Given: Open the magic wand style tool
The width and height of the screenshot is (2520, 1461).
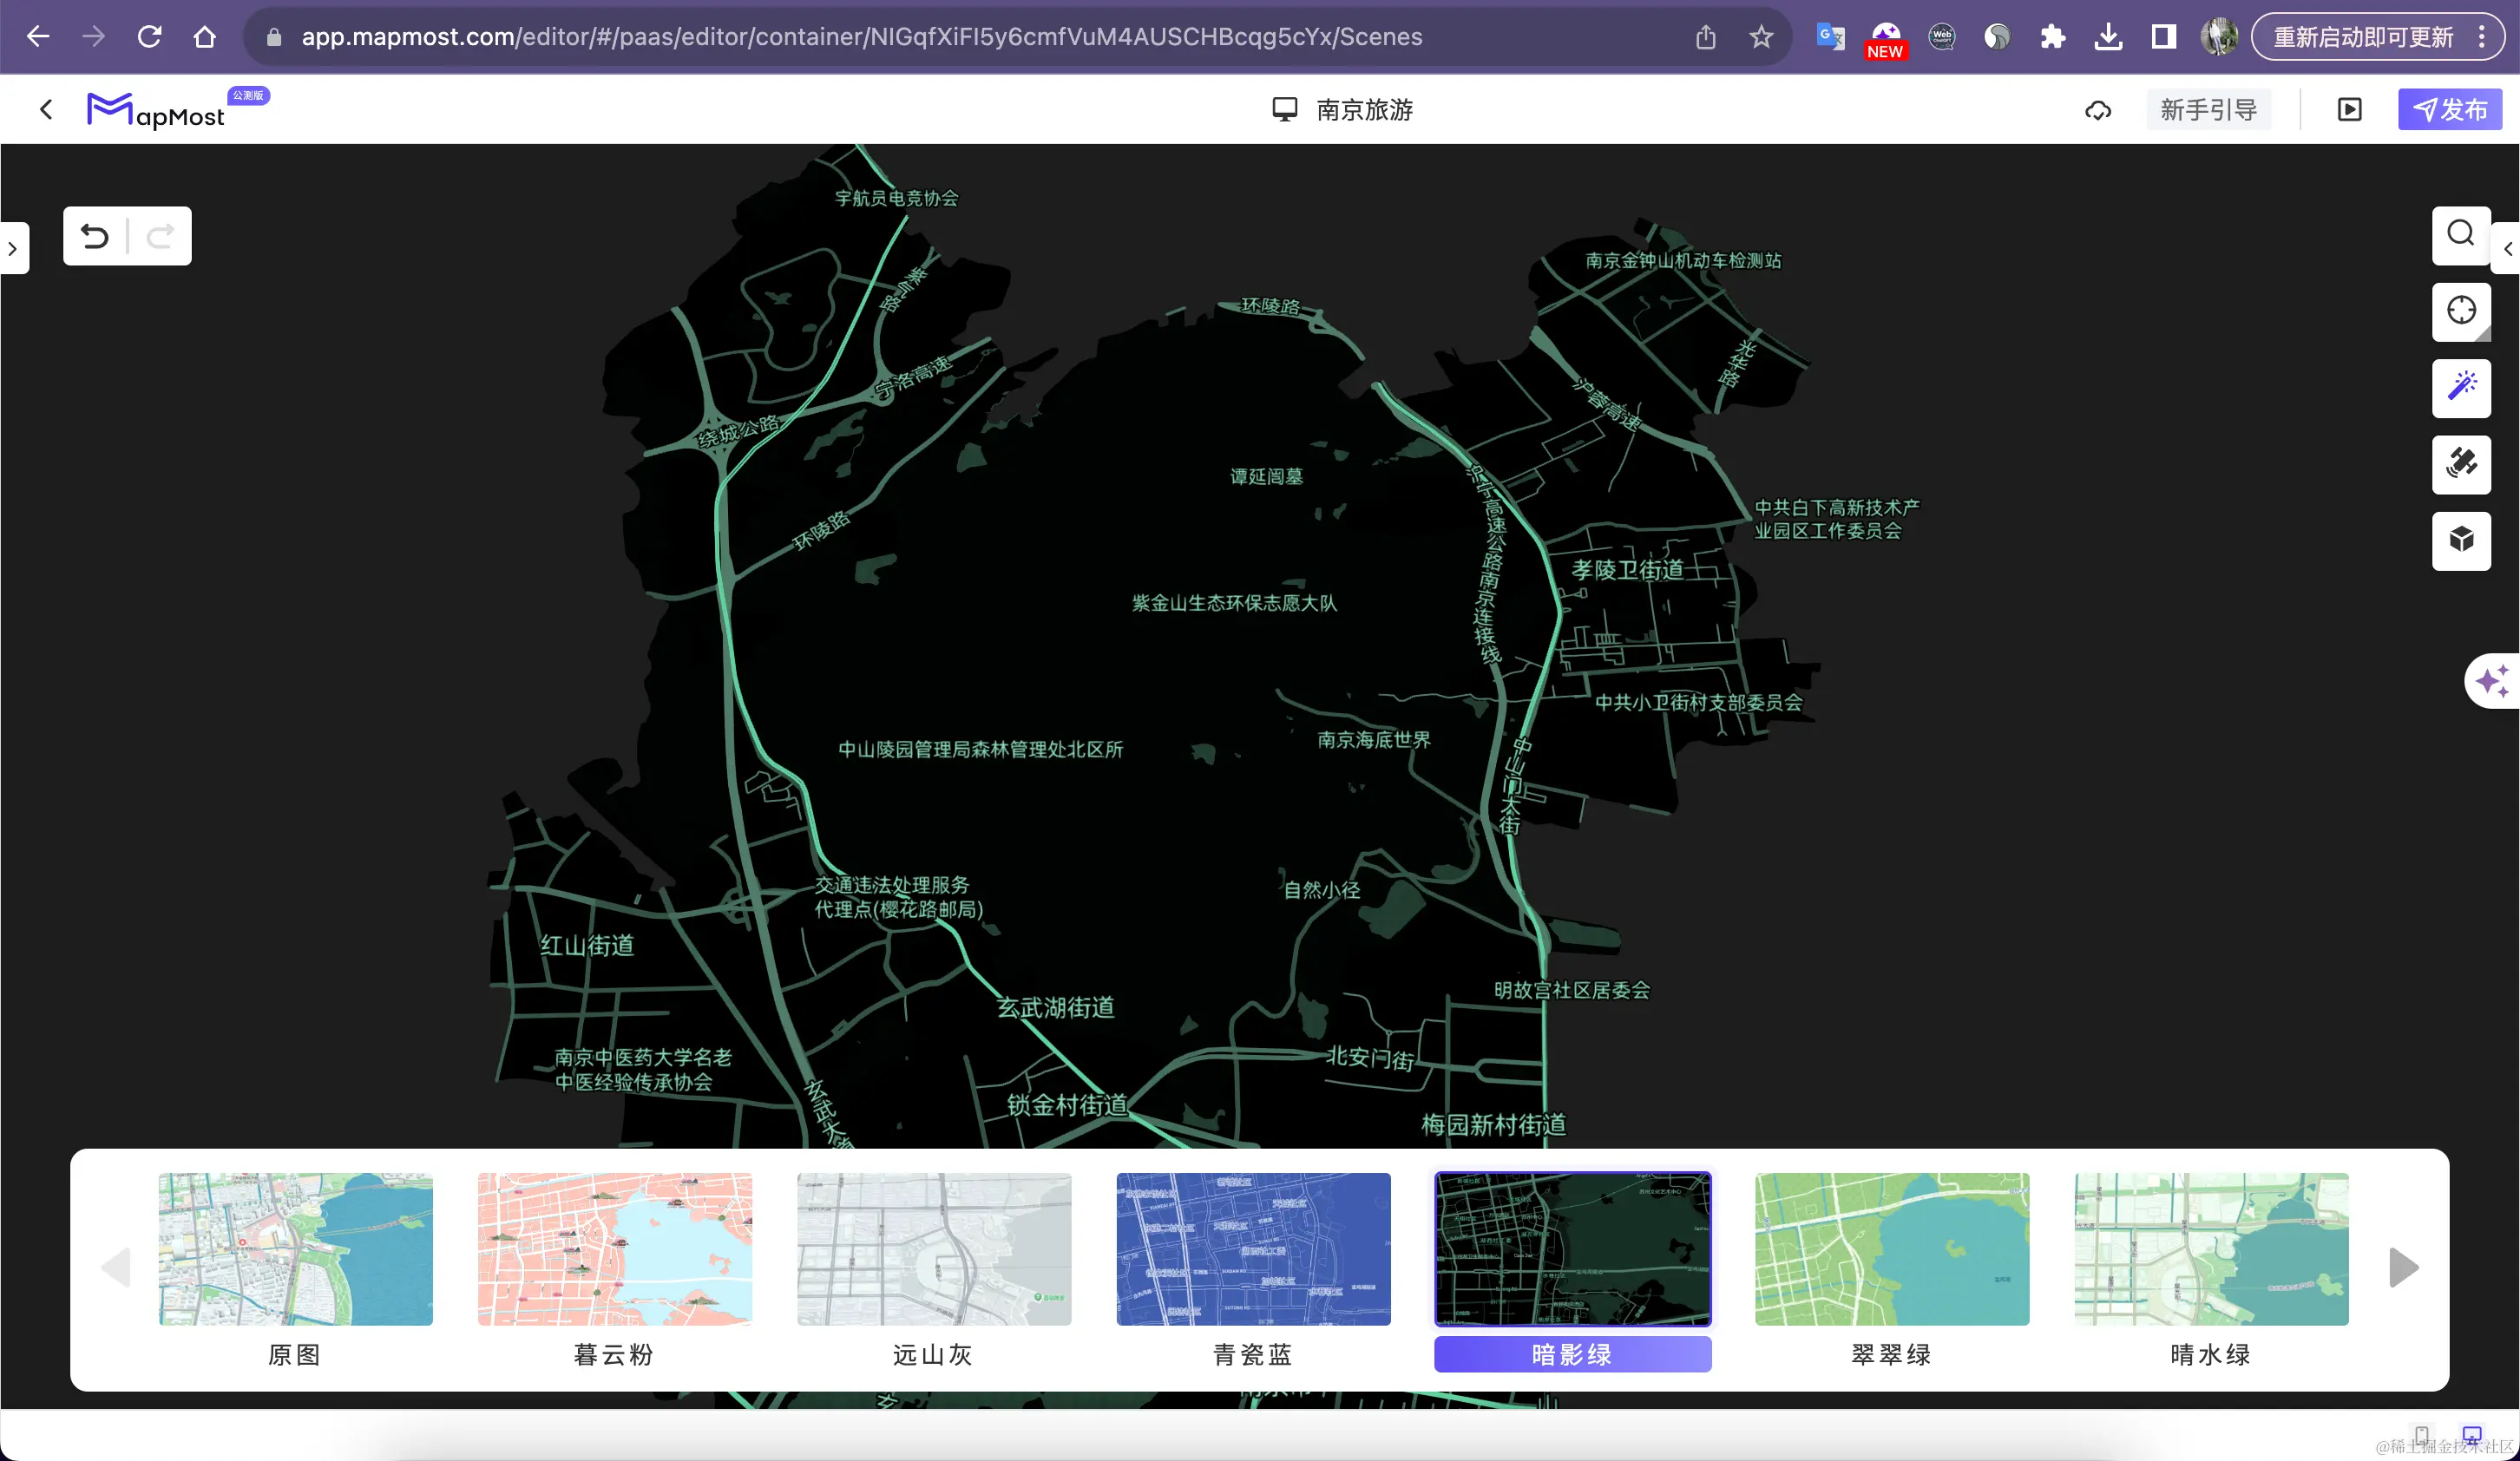Looking at the screenshot, I should [x=2461, y=387].
